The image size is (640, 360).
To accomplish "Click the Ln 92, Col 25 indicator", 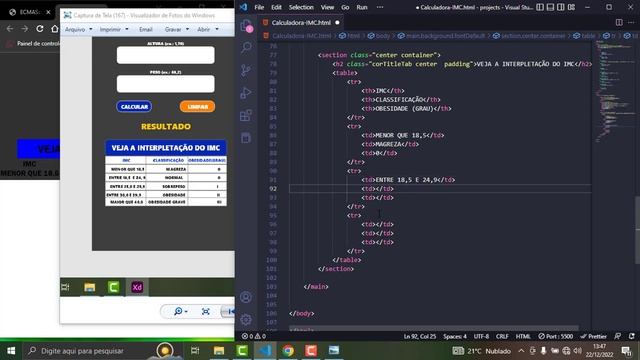I will pos(420,336).
